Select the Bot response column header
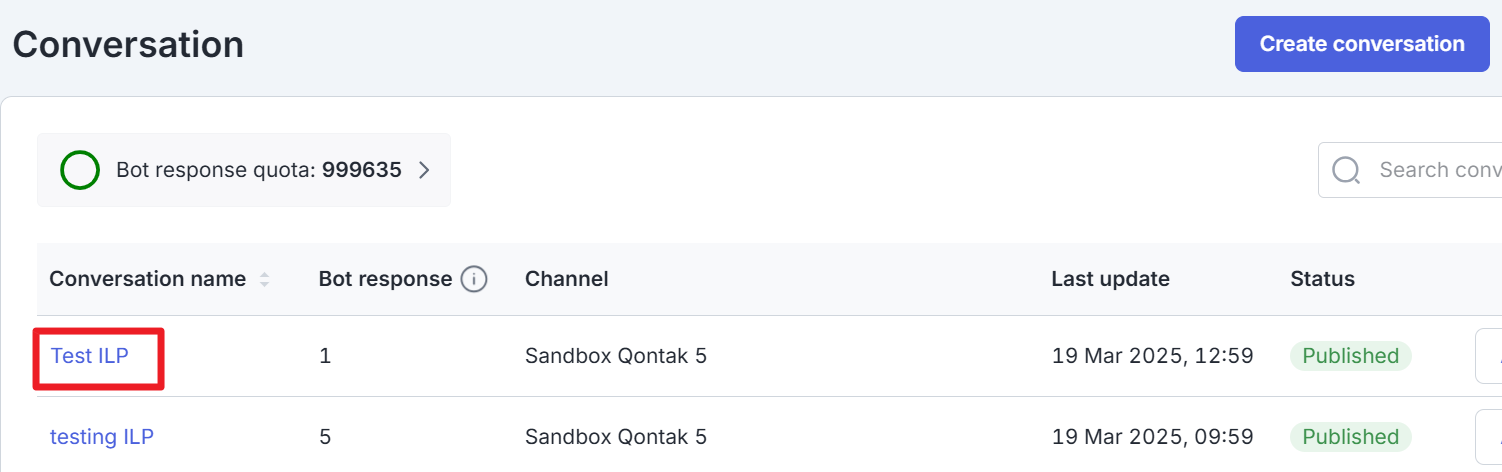Image resolution: width=1502 pixels, height=472 pixels. (385, 279)
